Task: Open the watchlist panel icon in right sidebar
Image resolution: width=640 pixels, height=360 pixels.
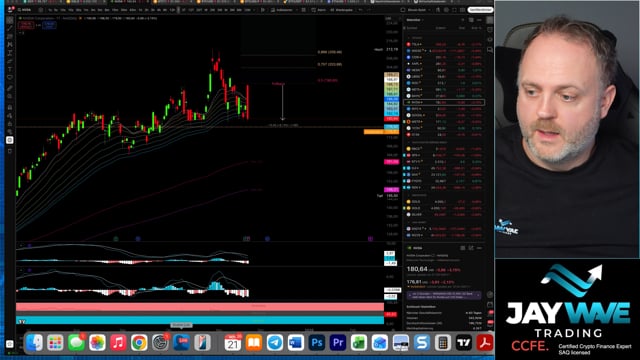Action: [x=490, y=20]
